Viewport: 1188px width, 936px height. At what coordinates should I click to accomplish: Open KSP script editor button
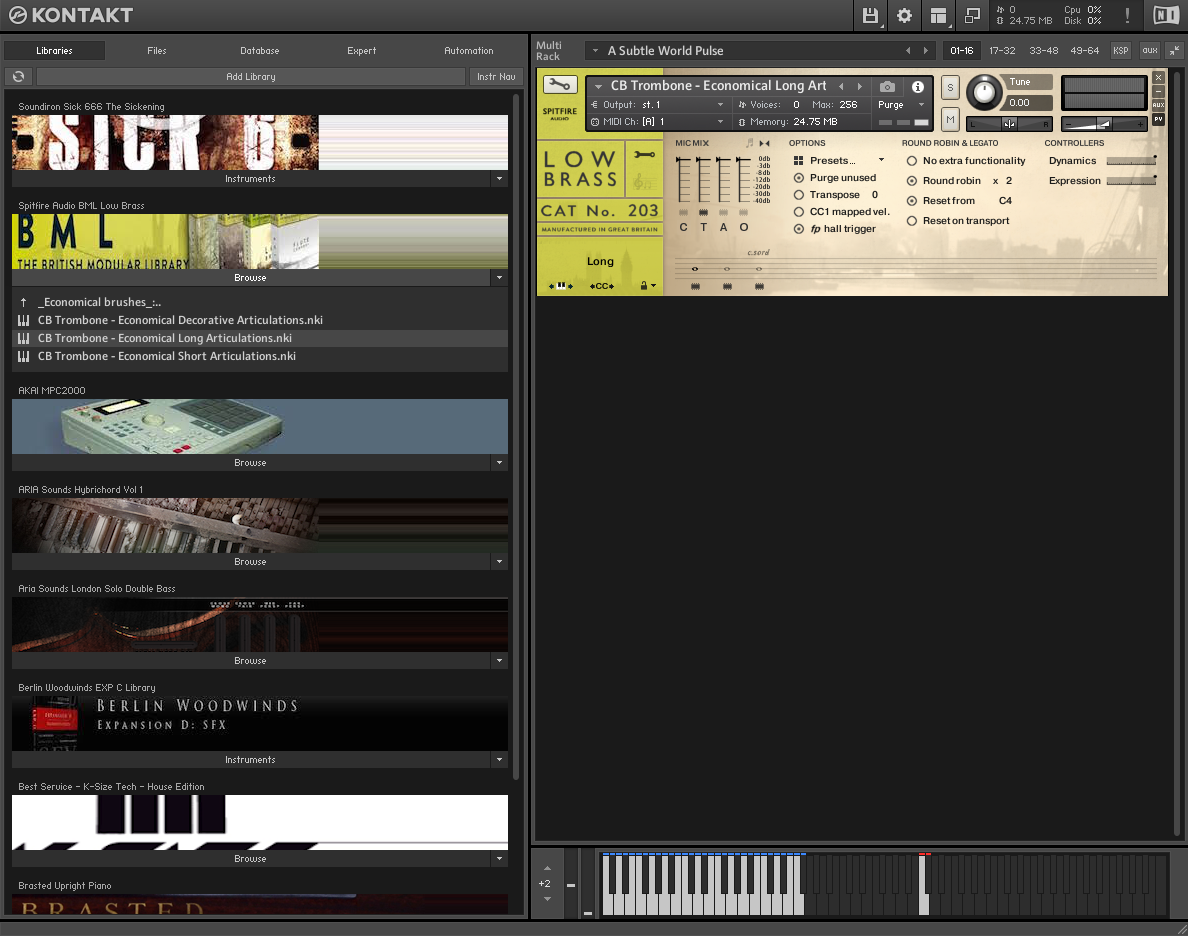pyautogui.click(x=1121, y=51)
